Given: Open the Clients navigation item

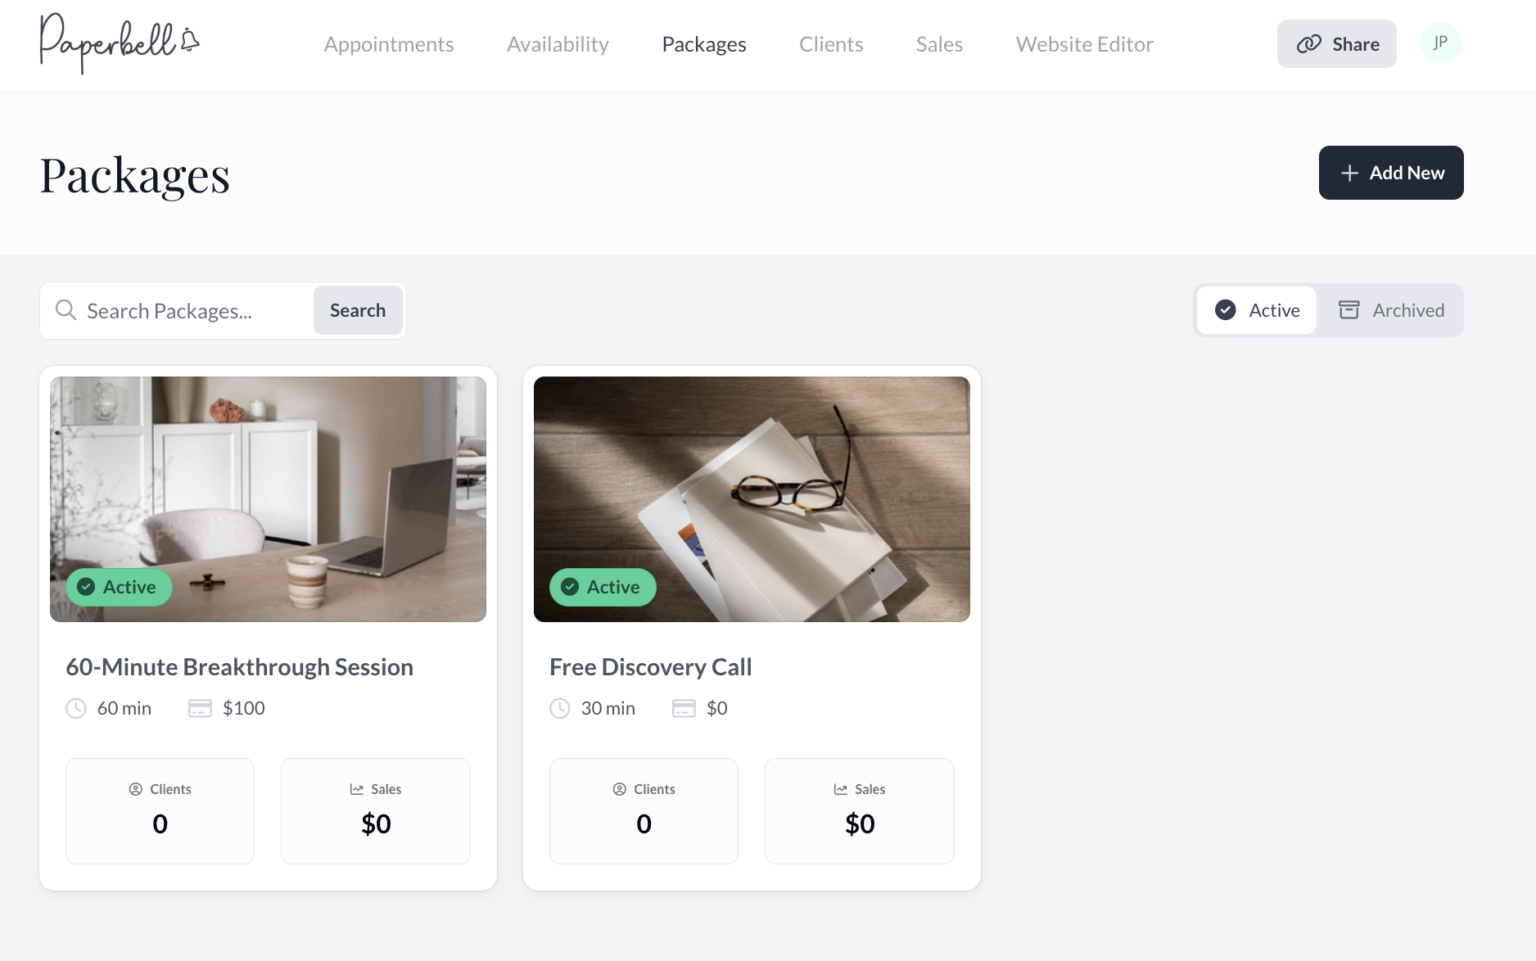Looking at the screenshot, I should point(831,44).
